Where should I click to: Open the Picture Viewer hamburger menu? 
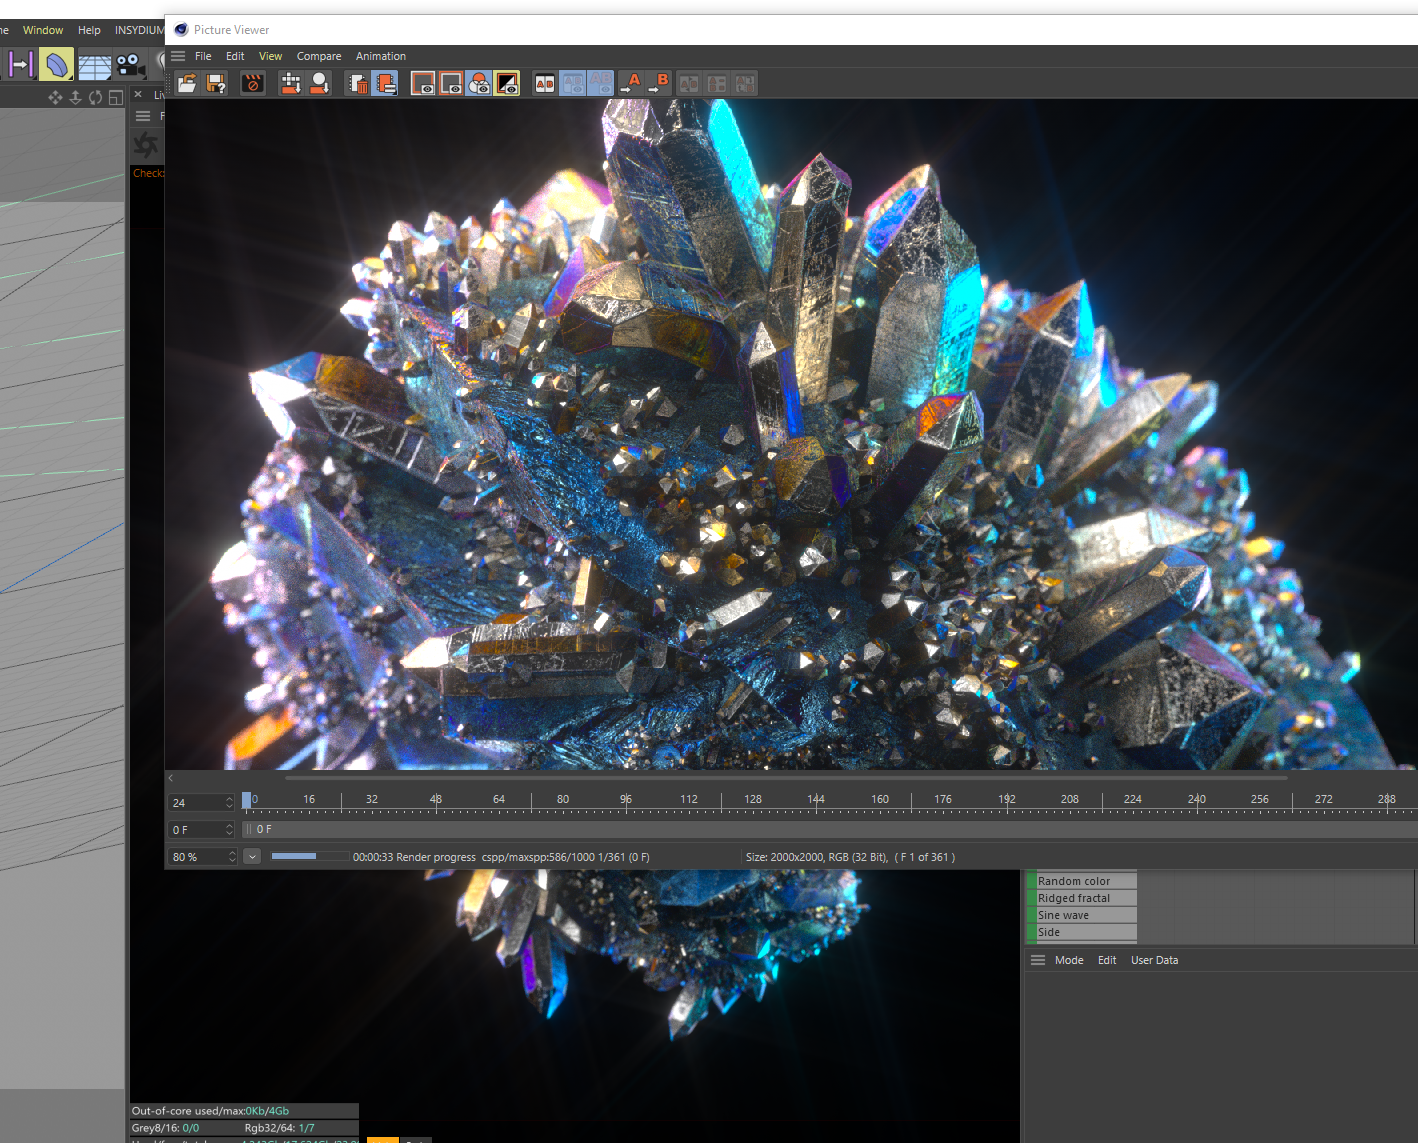[178, 57]
